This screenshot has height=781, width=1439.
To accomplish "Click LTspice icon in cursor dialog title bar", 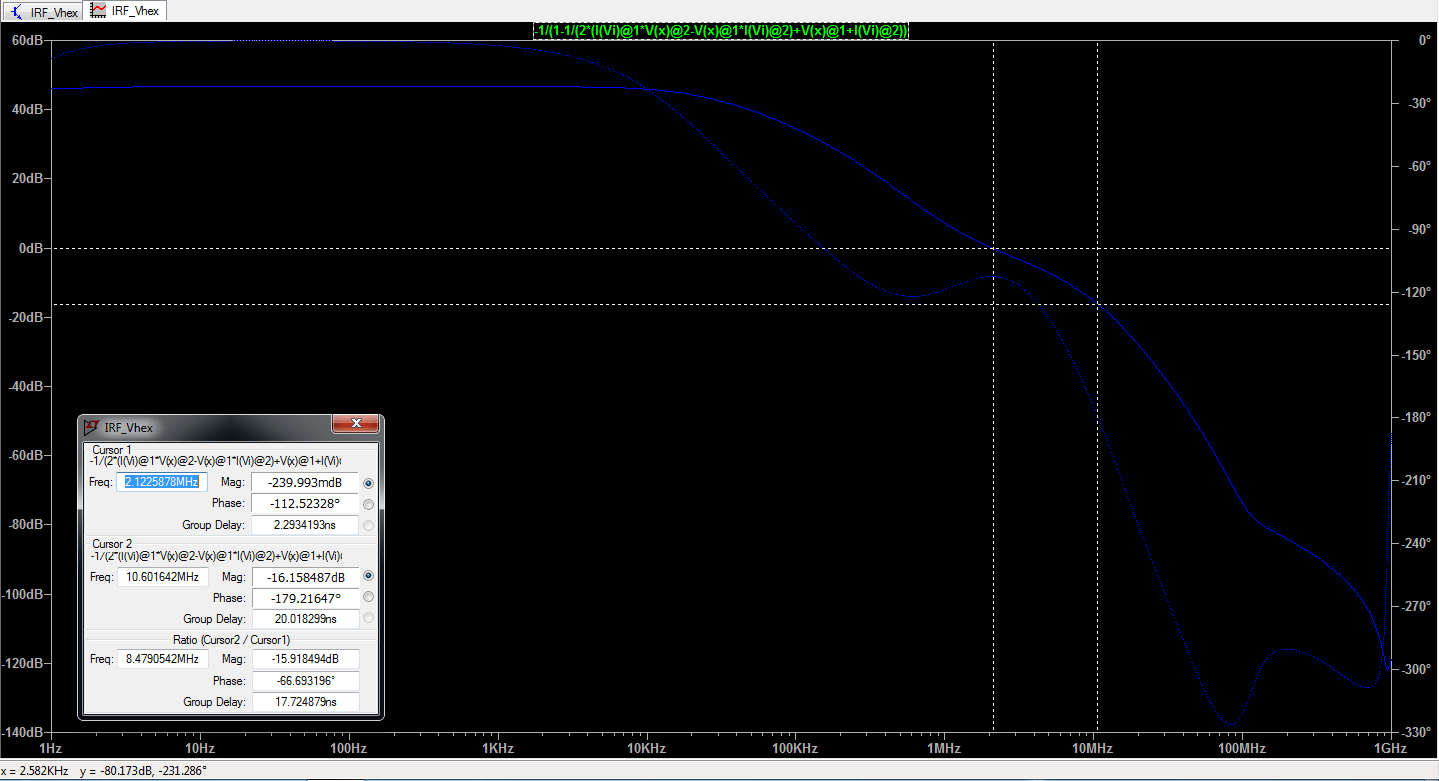I will click(92, 427).
